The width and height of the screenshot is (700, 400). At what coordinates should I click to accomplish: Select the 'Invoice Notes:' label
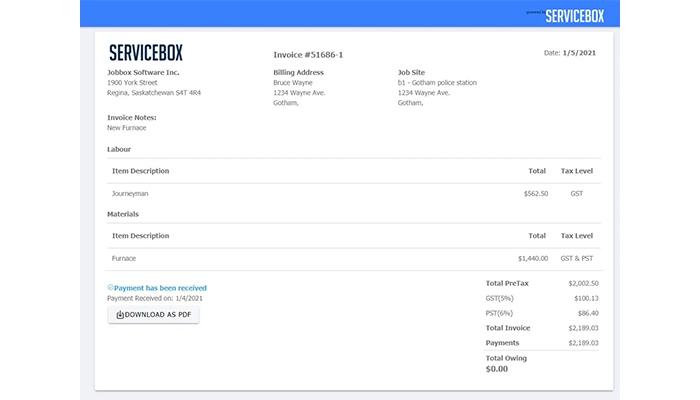tap(132, 117)
